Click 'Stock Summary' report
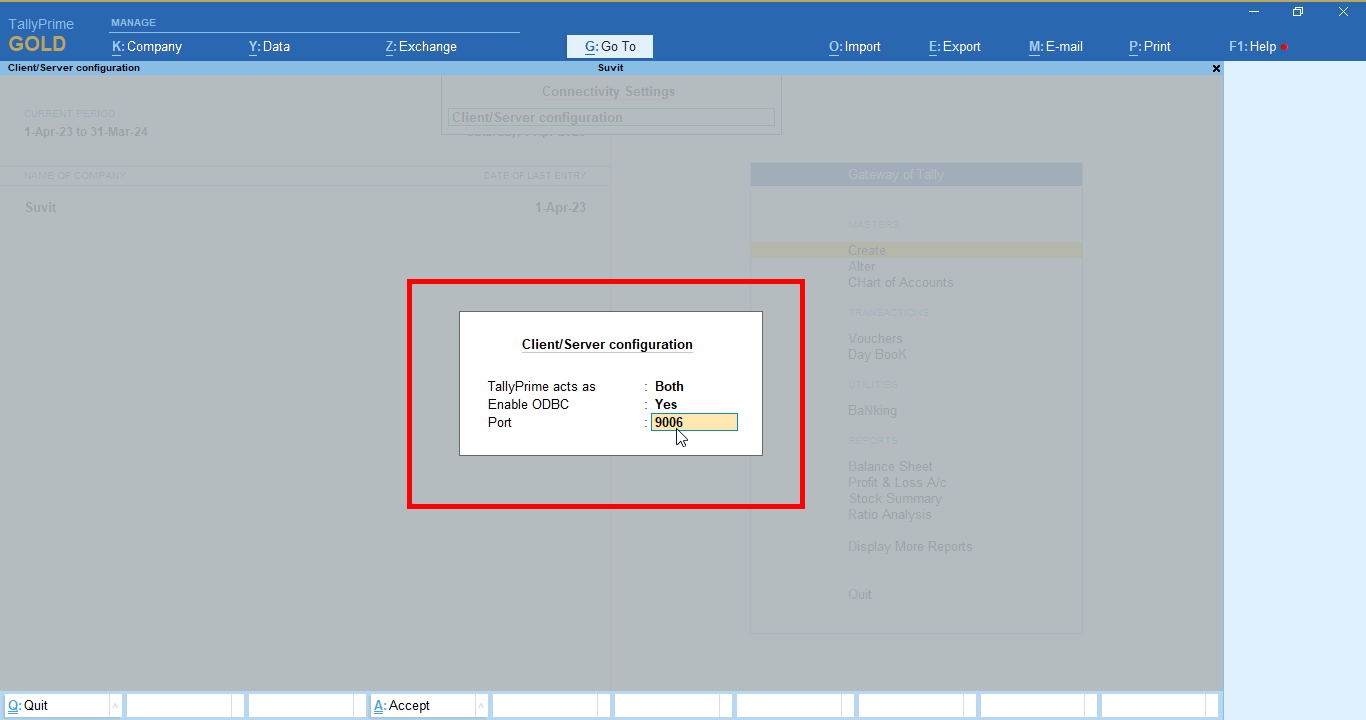1366x720 pixels. (x=895, y=498)
